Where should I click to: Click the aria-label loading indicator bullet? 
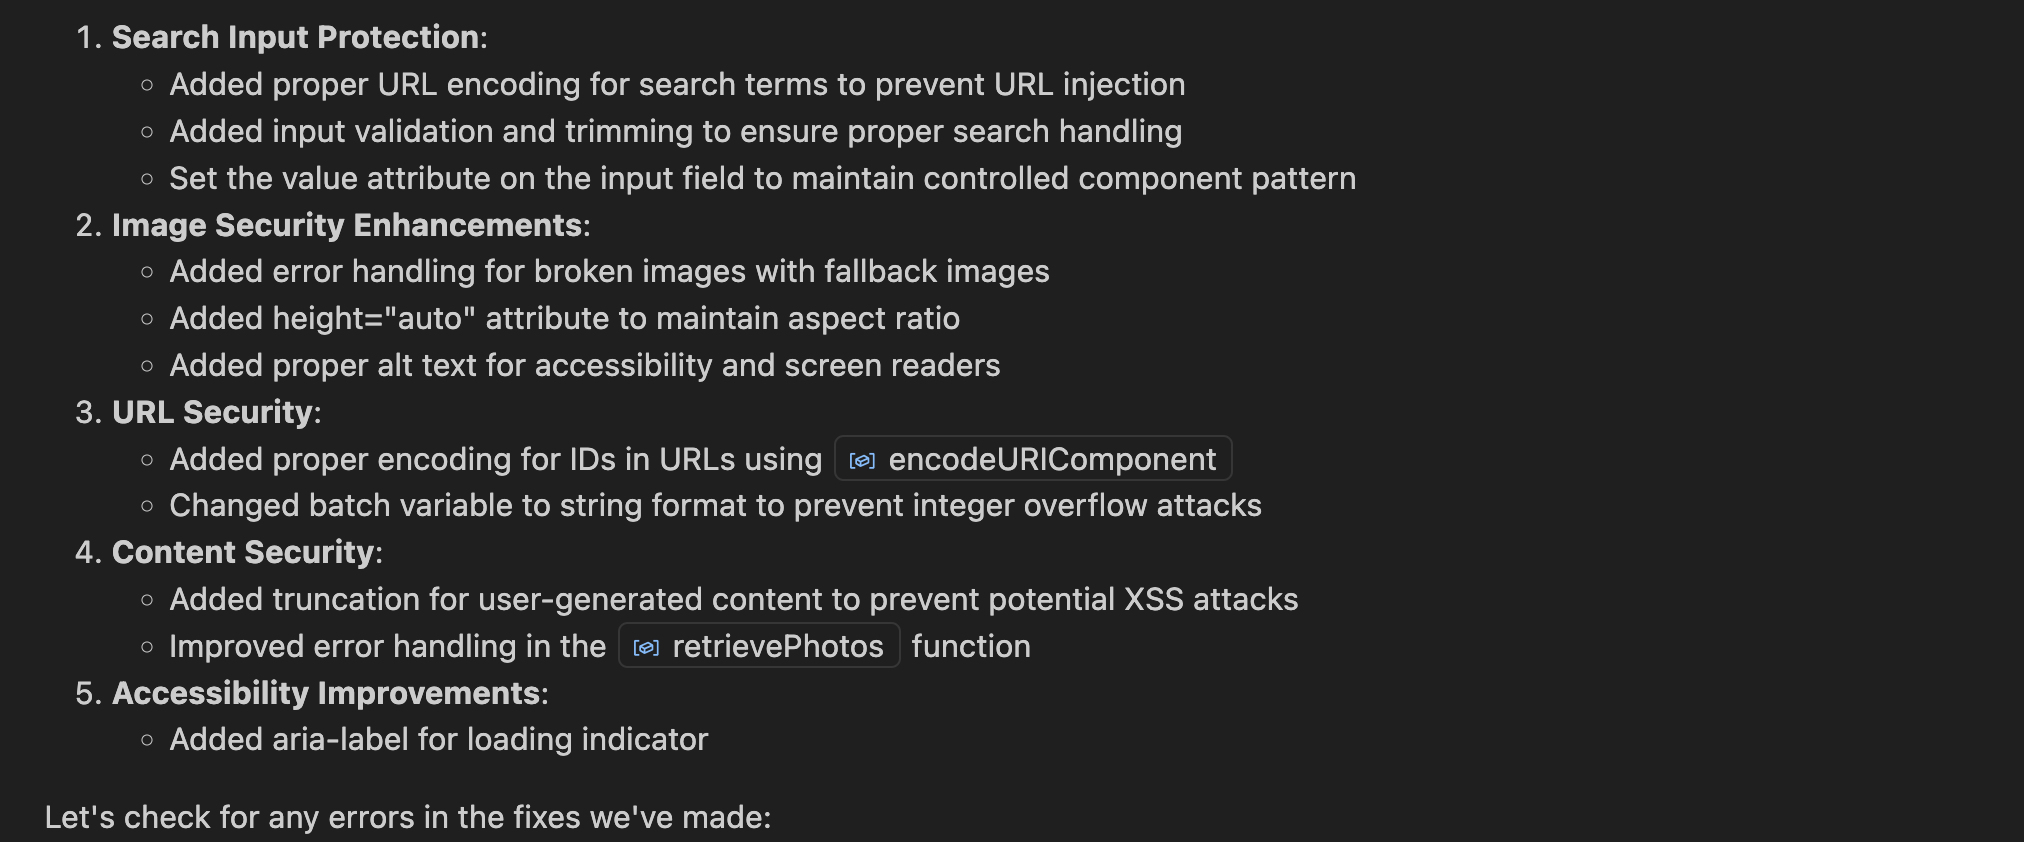438,739
